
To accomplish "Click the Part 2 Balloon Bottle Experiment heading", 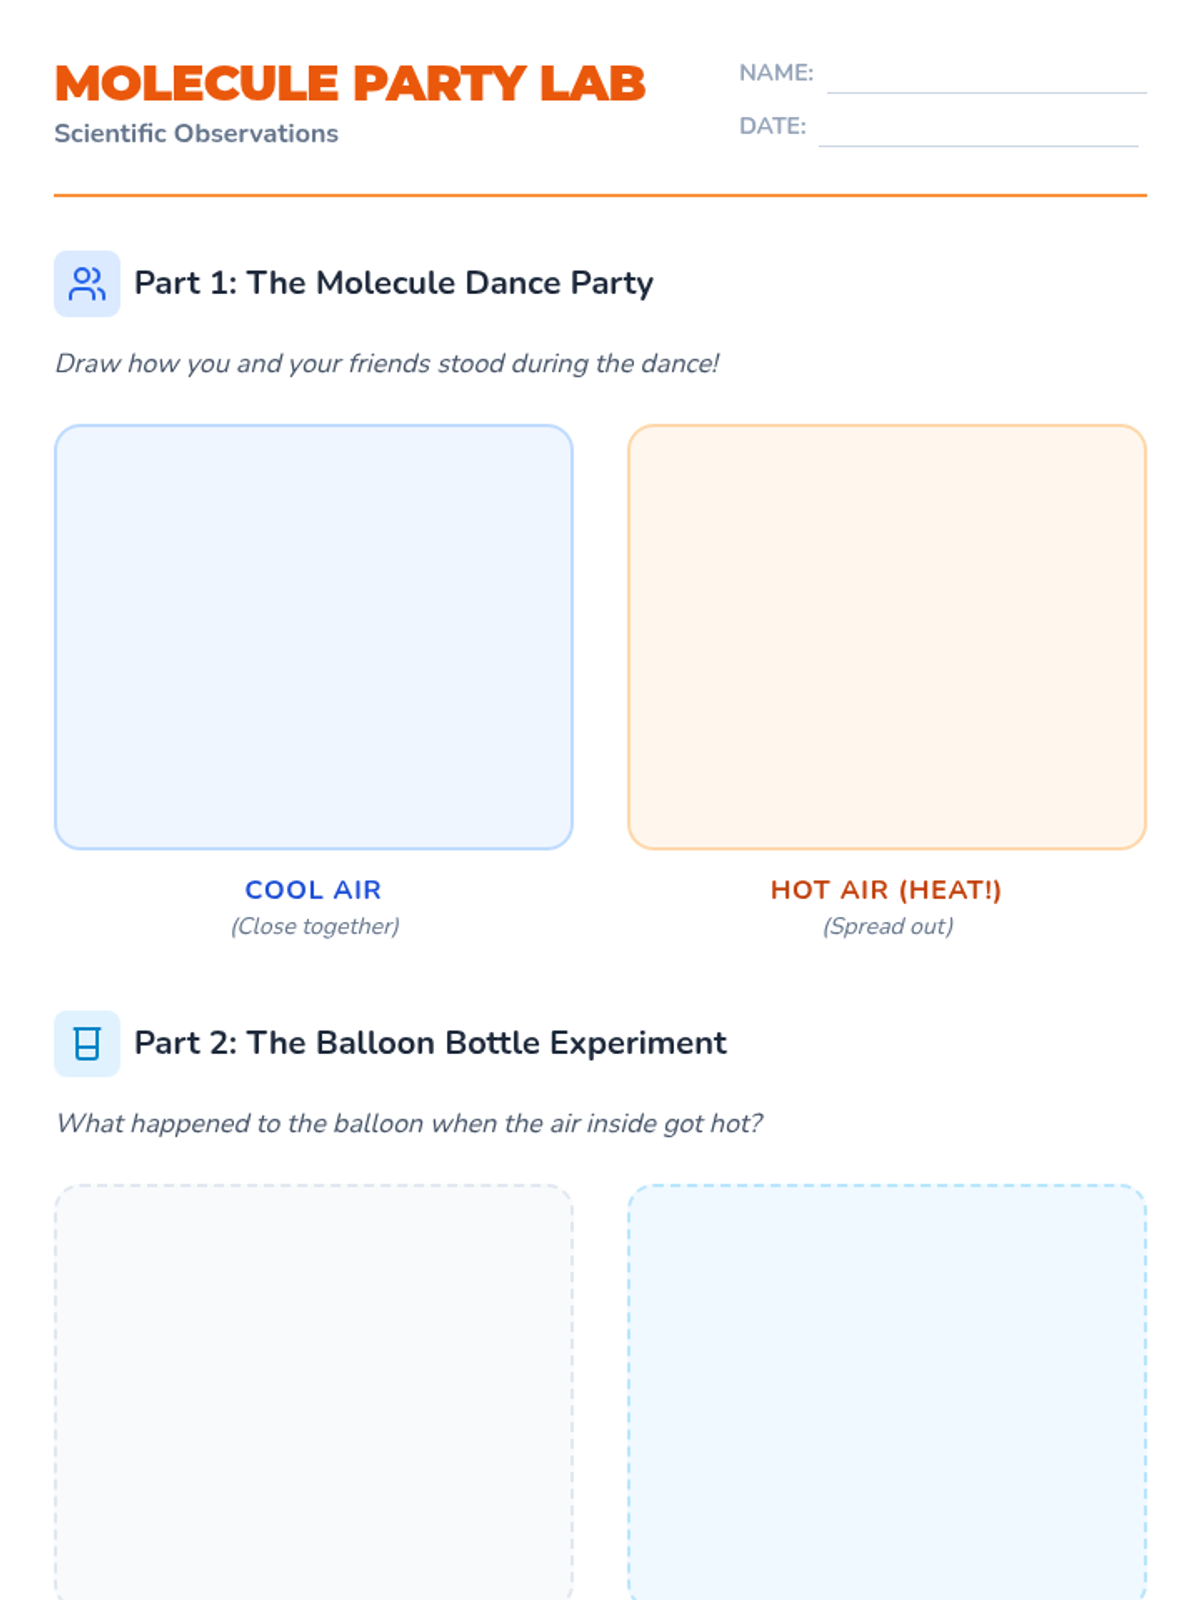I will pyautogui.click(x=430, y=1044).
